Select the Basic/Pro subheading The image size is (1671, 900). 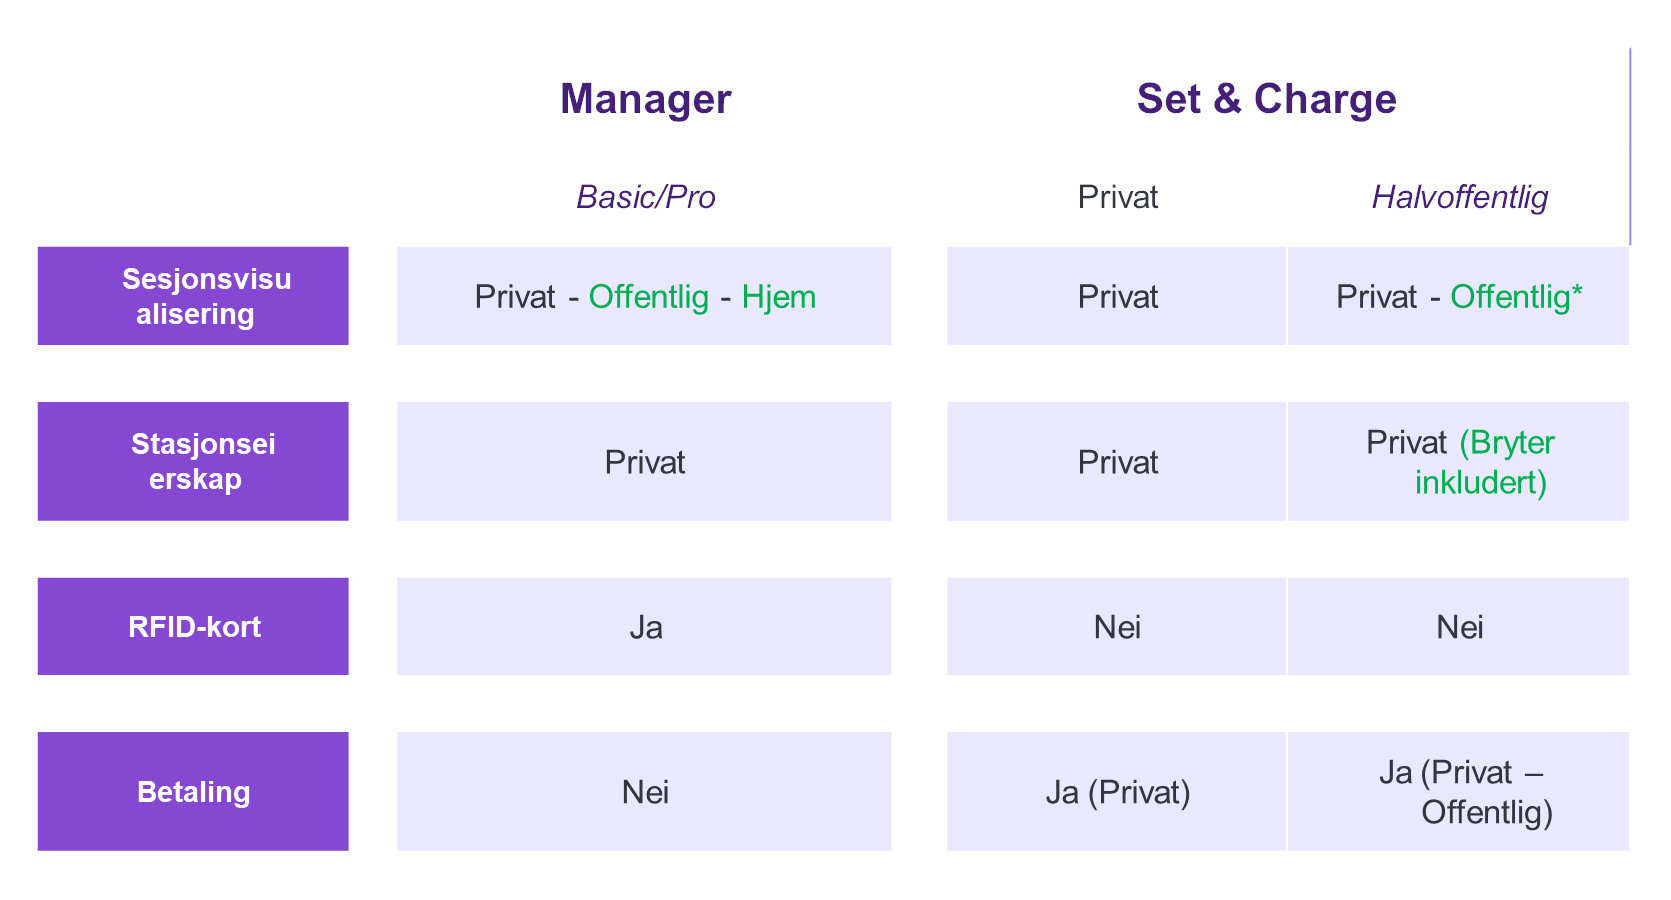click(x=645, y=197)
